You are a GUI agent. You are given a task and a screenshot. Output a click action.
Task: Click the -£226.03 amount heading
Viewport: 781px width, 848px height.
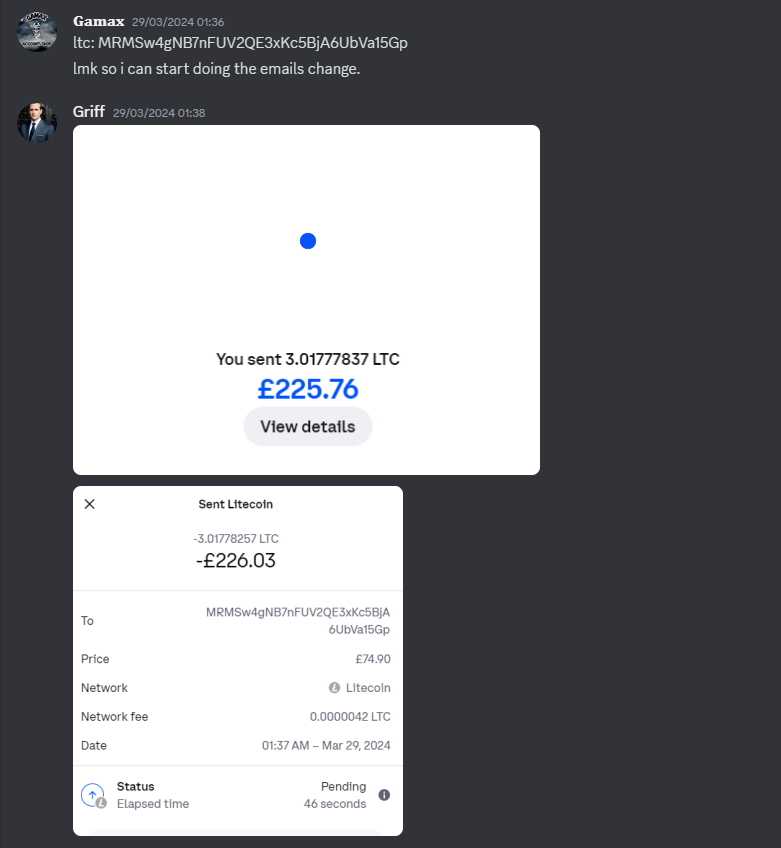236,560
